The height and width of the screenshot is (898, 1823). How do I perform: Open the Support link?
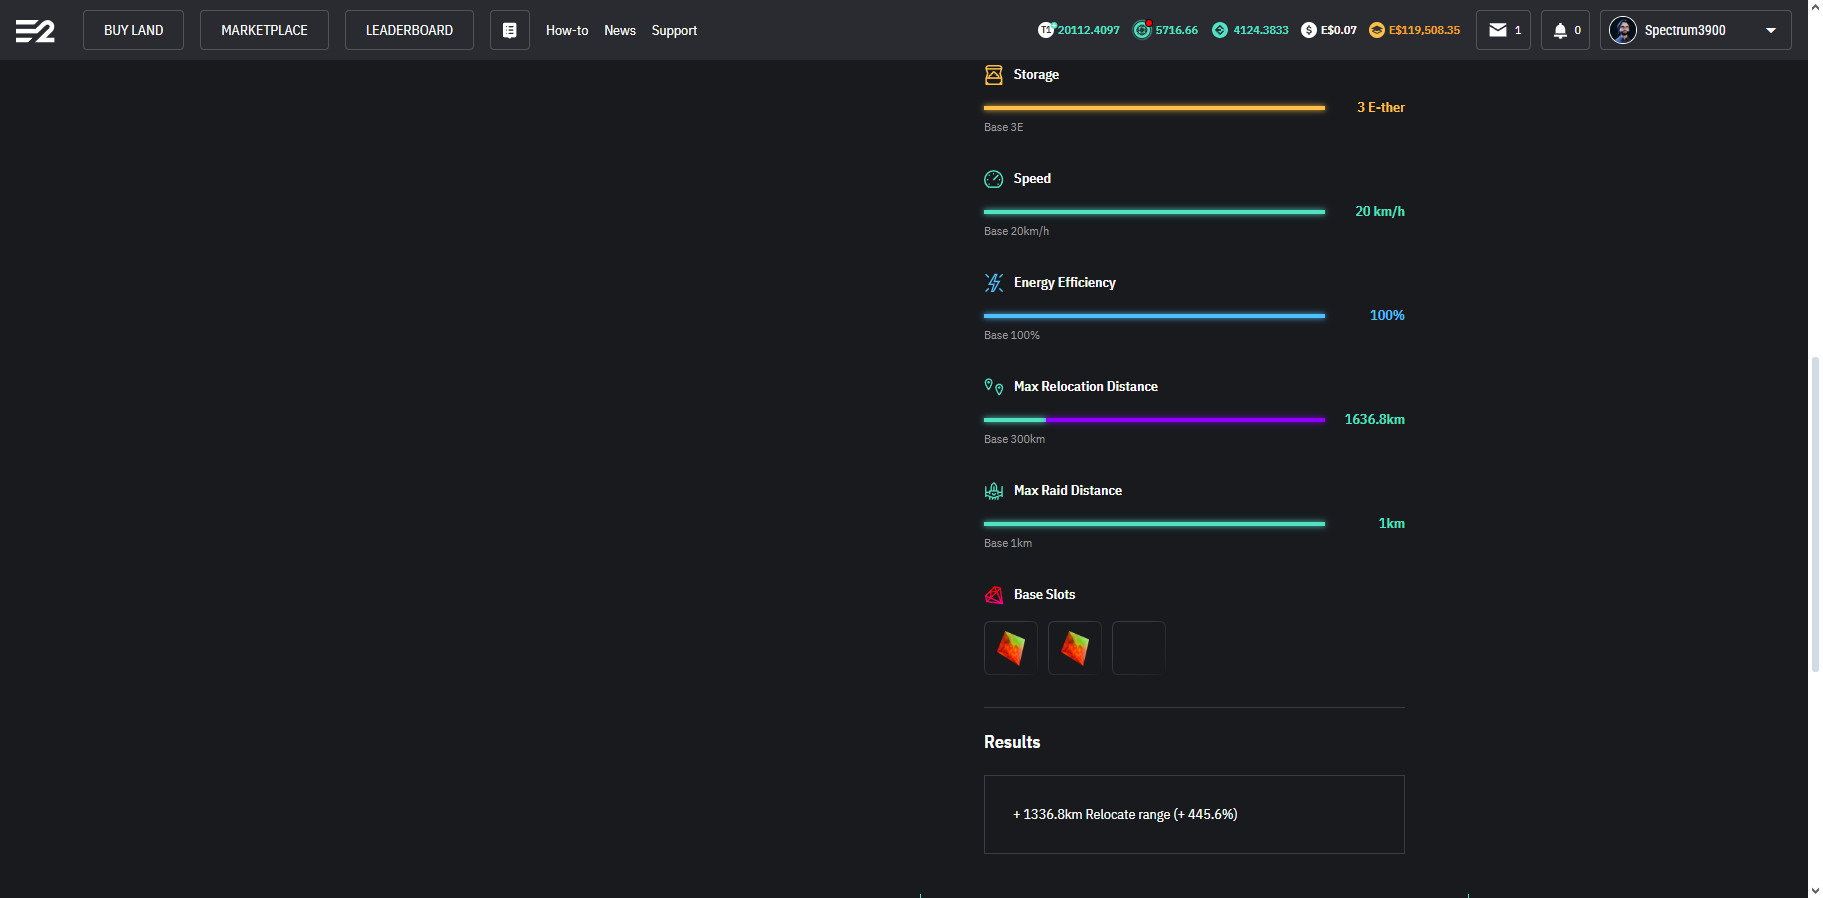tap(674, 30)
